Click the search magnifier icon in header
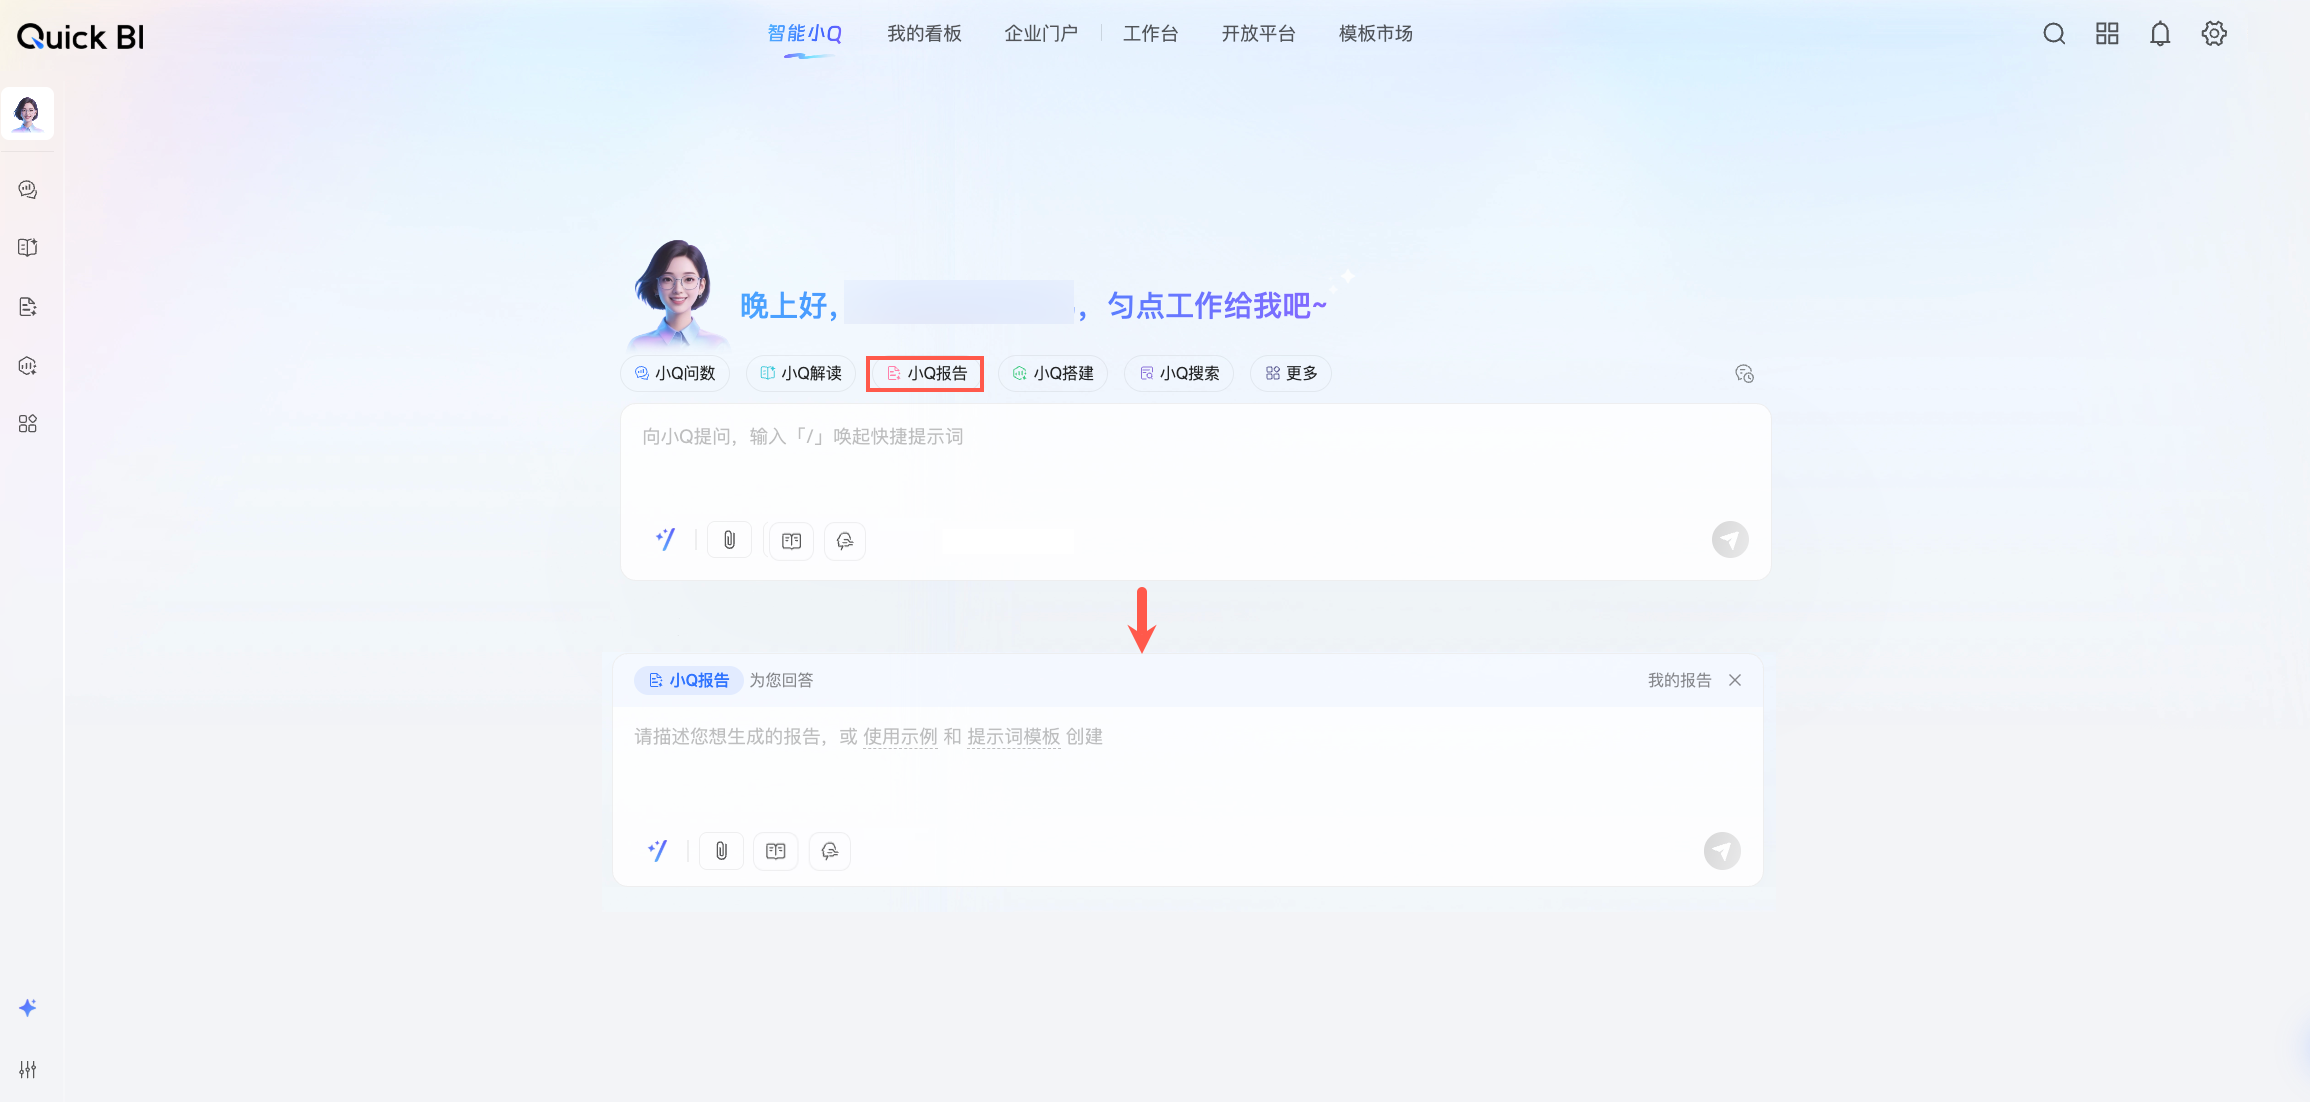This screenshot has height=1102, width=2310. [2054, 34]
